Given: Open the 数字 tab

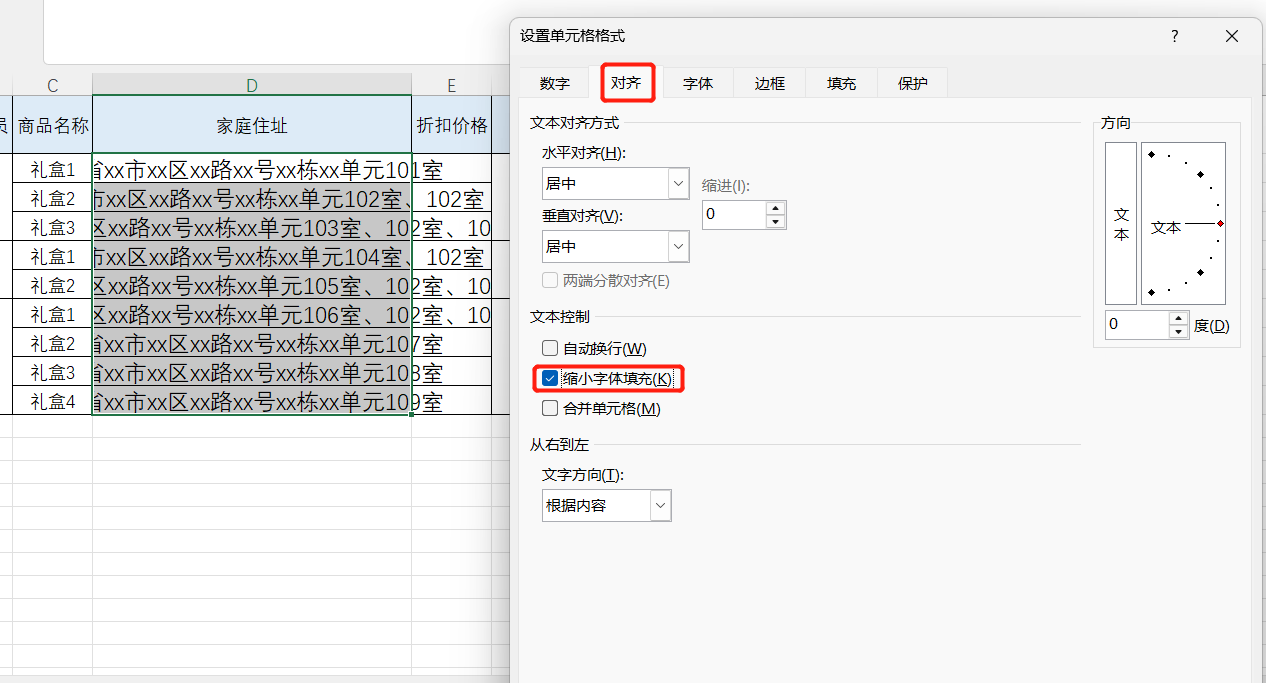Looking at the screenshot, I should click(554, 84).
